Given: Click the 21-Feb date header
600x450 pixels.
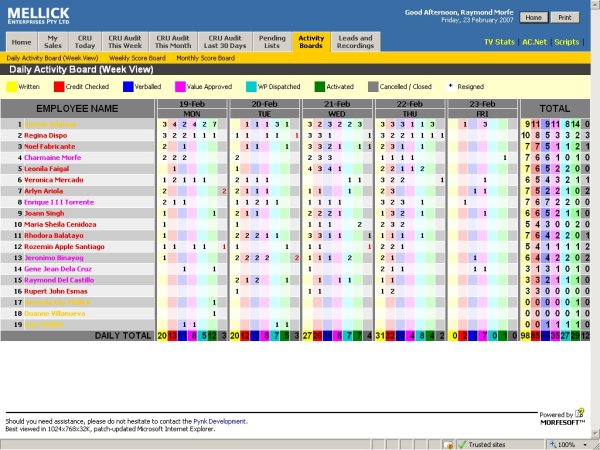Looking at the screenshot, I should click(337, 104).
